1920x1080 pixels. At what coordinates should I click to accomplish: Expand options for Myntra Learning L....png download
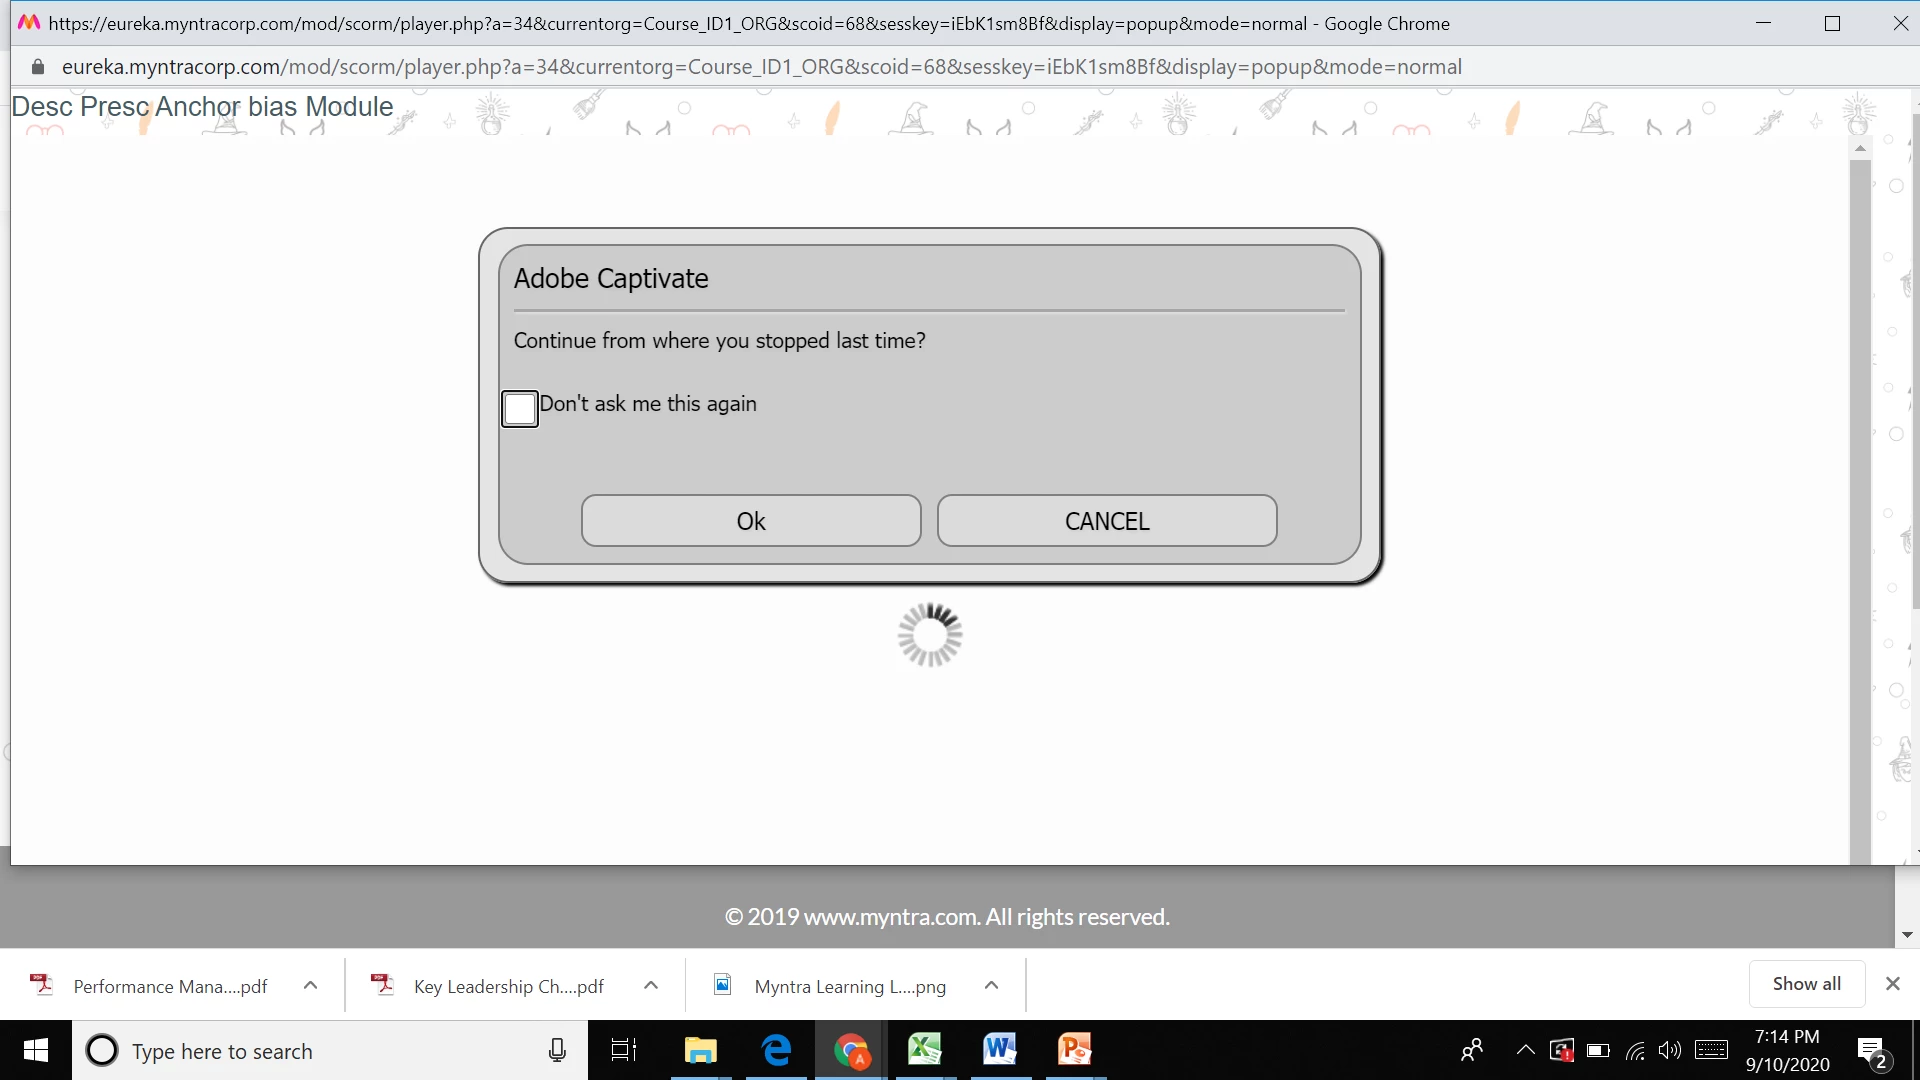991,985
